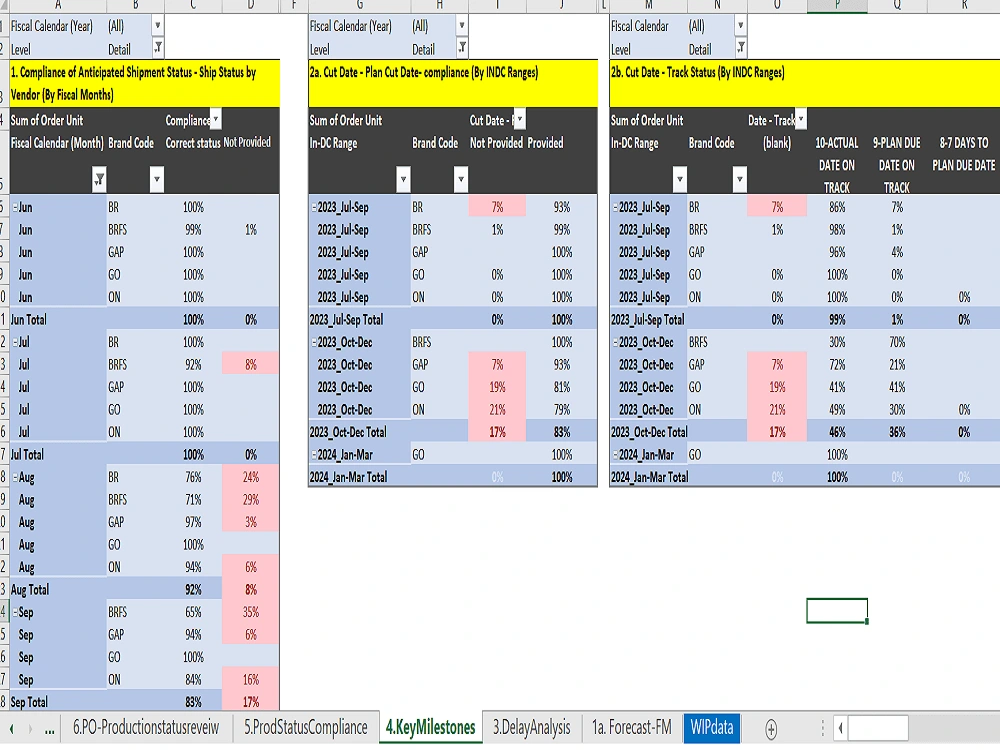The image size is (1000, 750).
Task: Open Fiscal Calendar (Year) filter in table 2a
Action: (x=462, y=26)
